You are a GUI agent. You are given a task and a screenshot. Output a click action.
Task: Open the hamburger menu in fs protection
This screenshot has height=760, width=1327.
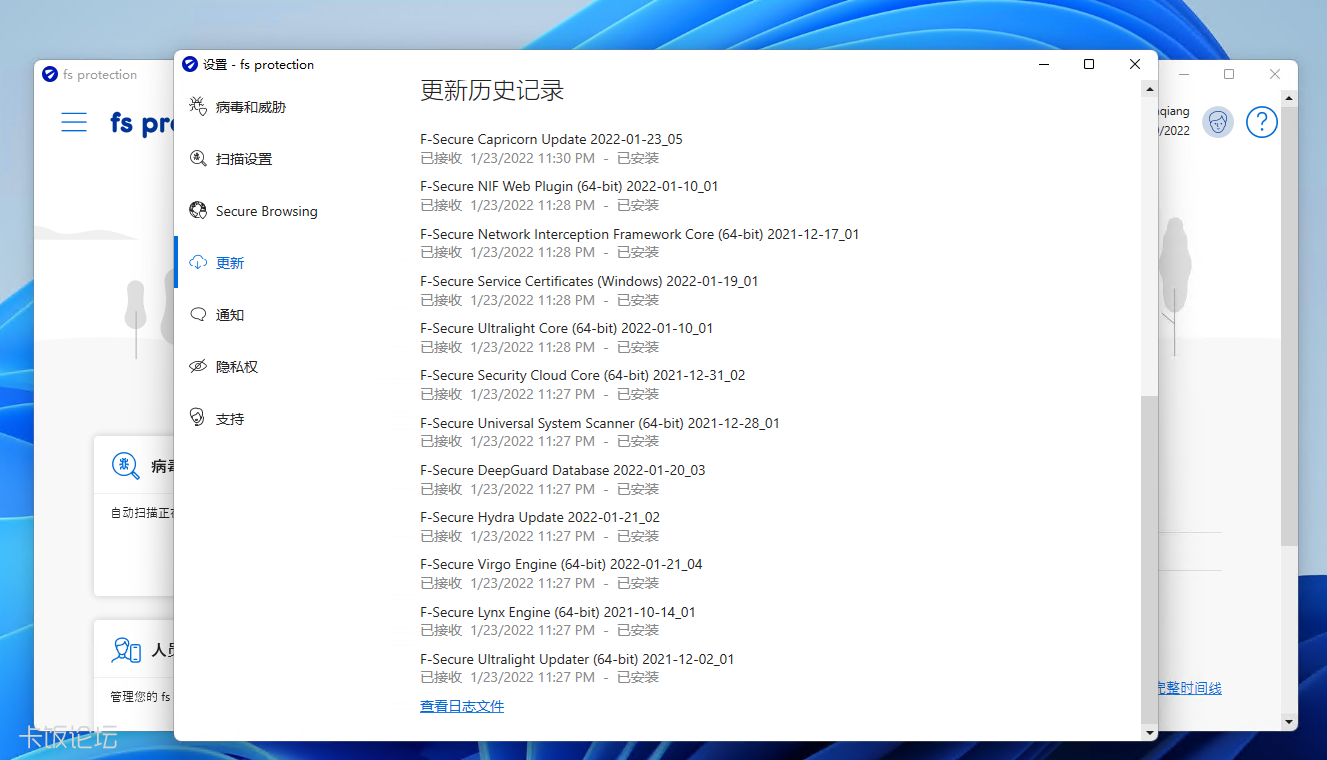[x=73, y=121]
